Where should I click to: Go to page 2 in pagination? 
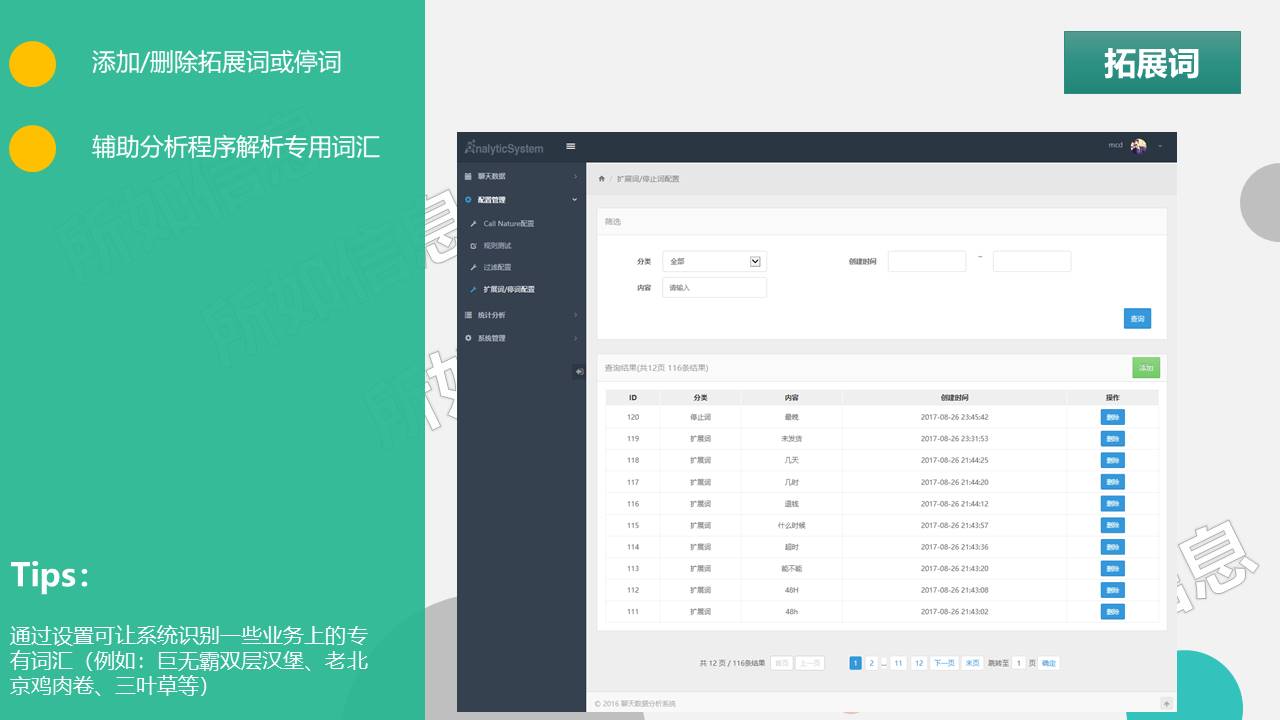872,663
